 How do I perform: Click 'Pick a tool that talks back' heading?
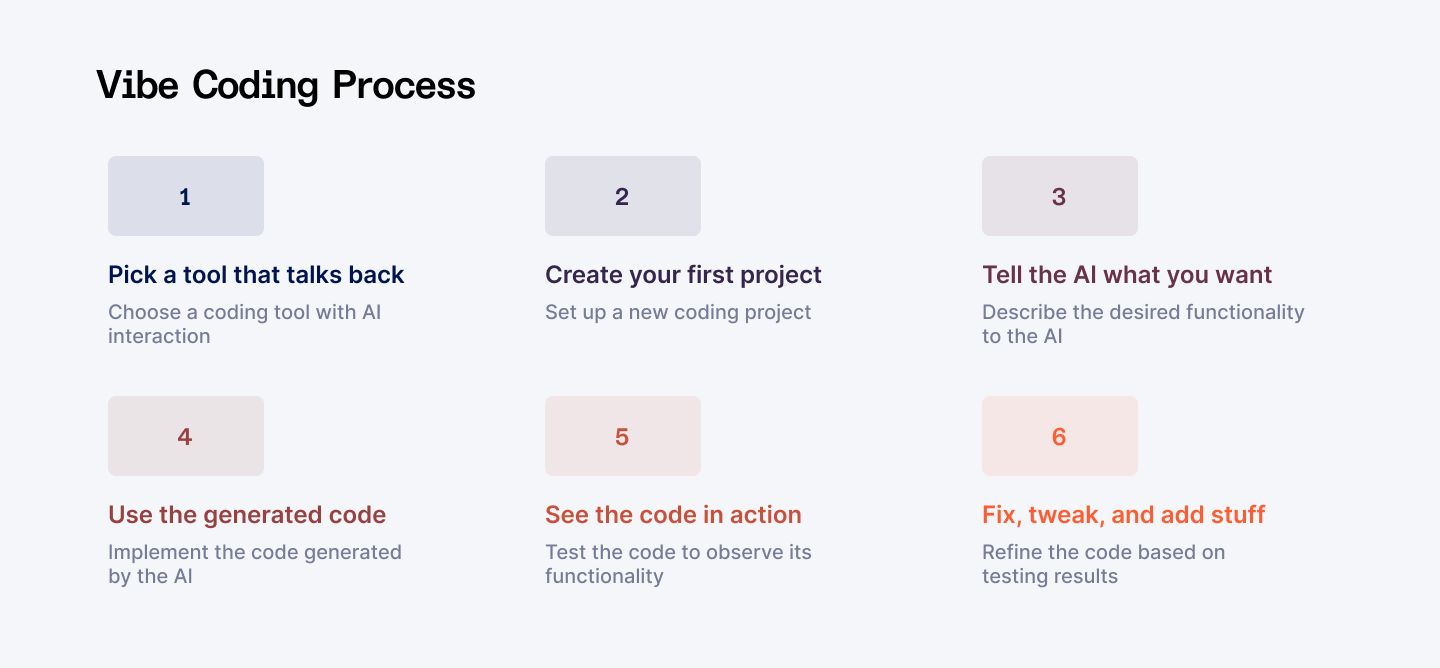click(256, 275)
